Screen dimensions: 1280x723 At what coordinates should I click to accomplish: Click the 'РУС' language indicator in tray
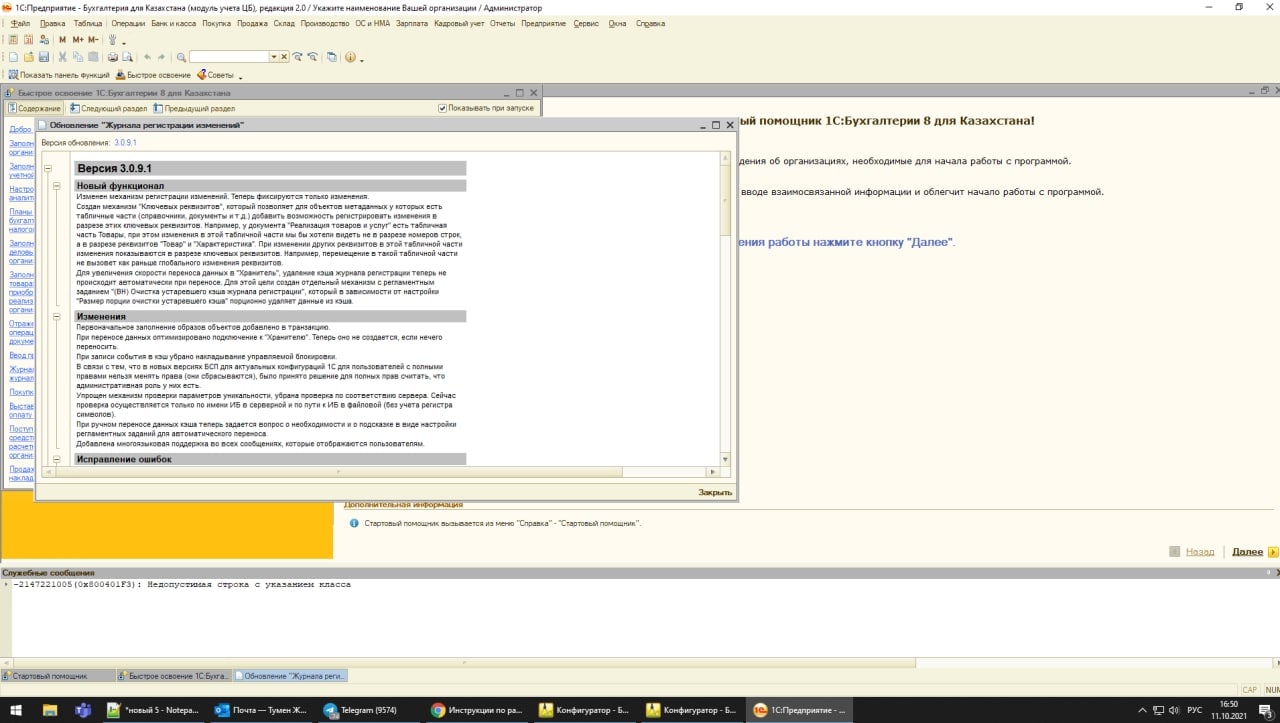click(x=1195, y=710)
